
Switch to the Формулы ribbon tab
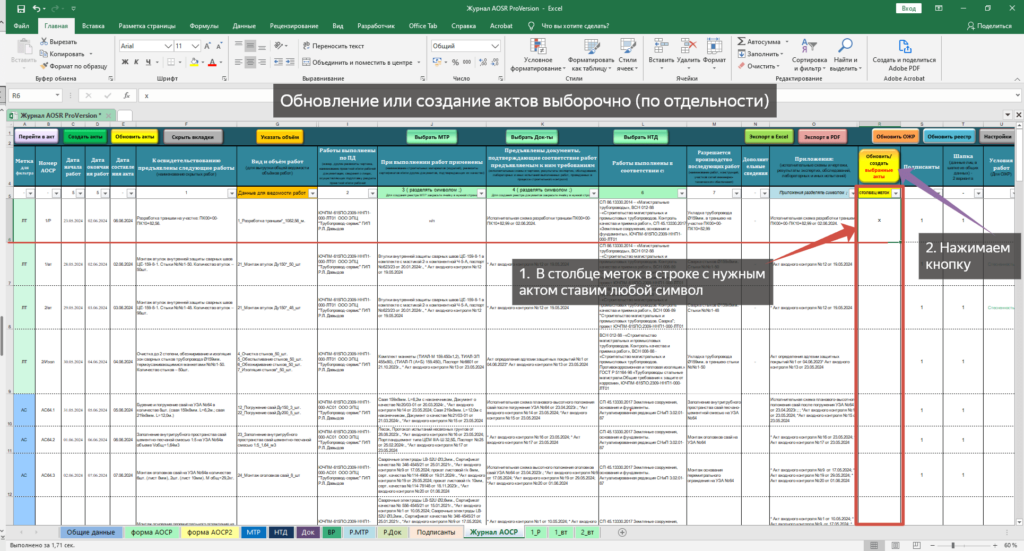(204, 26)
